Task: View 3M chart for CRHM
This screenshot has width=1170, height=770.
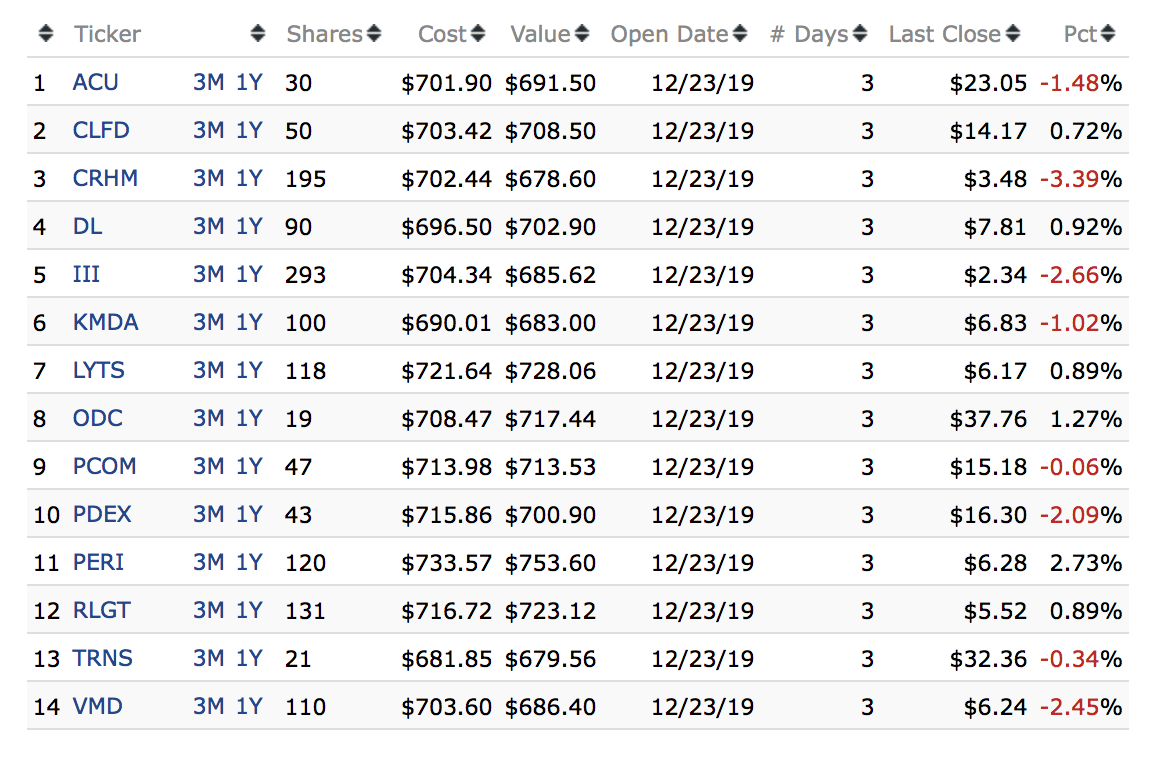Action: 208,179
